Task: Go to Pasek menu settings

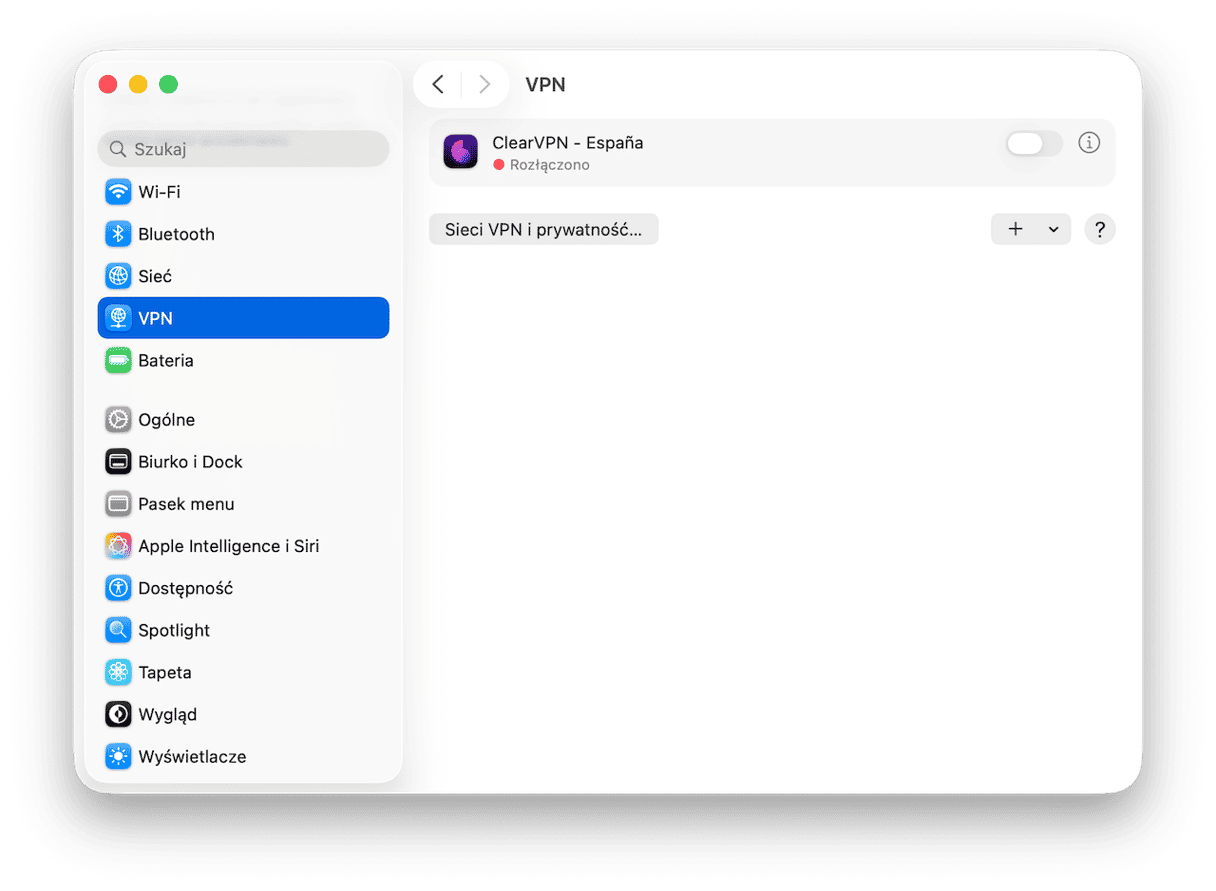Action: tap(186, 504)
